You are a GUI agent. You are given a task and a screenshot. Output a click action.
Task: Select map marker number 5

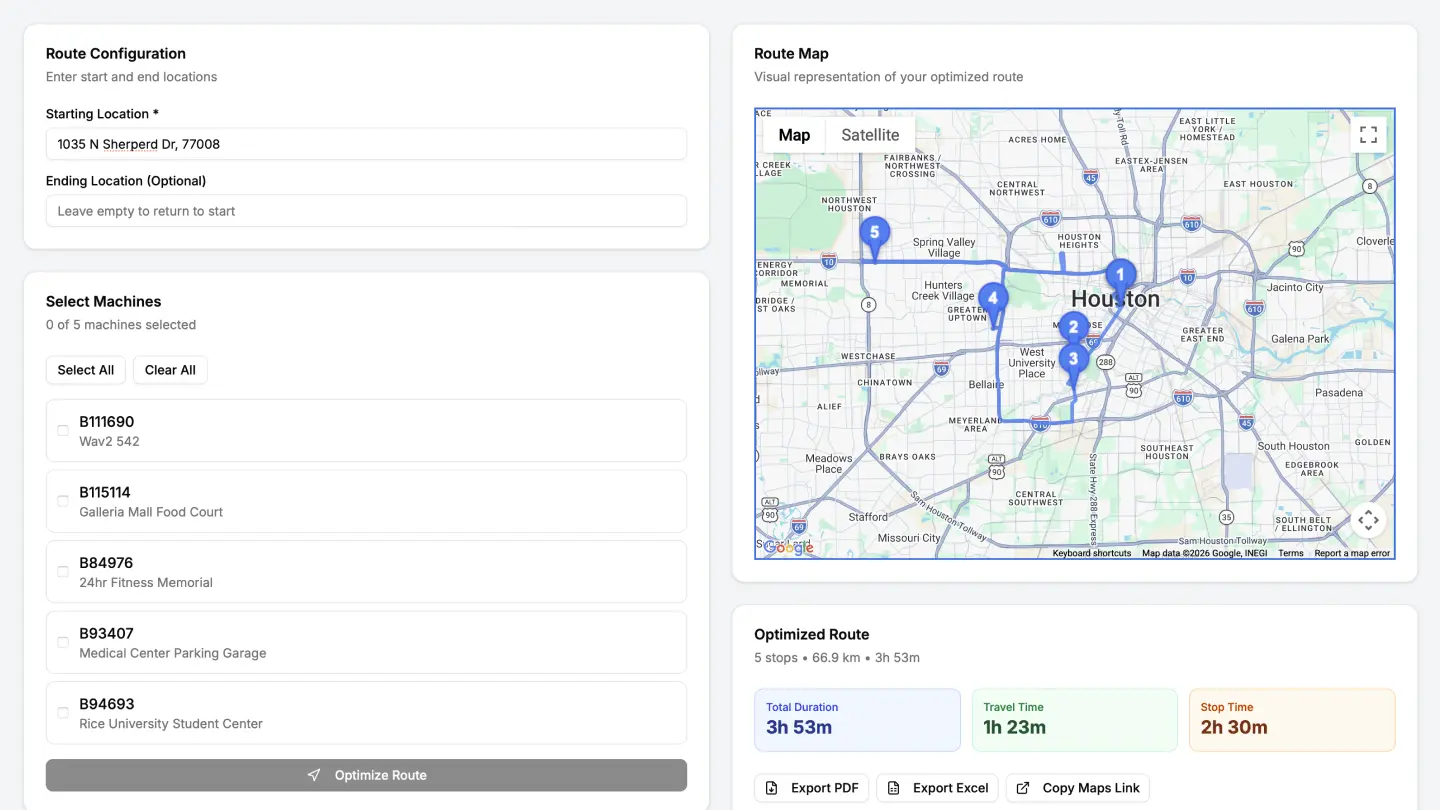pos(875,232)
